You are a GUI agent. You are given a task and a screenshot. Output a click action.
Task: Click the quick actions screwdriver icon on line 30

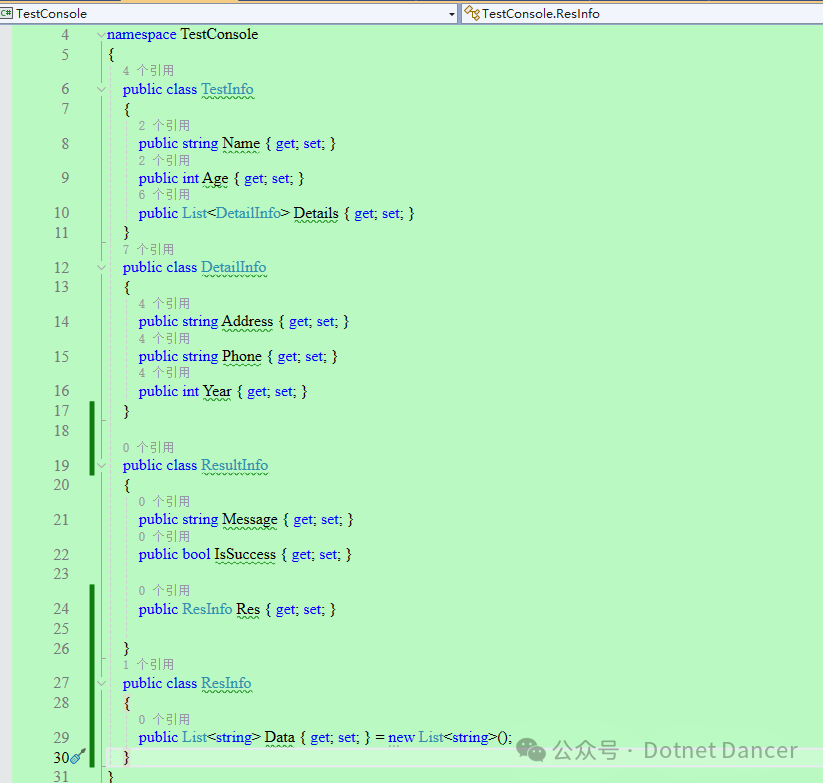pyautogui.click(x=77, y=757)
